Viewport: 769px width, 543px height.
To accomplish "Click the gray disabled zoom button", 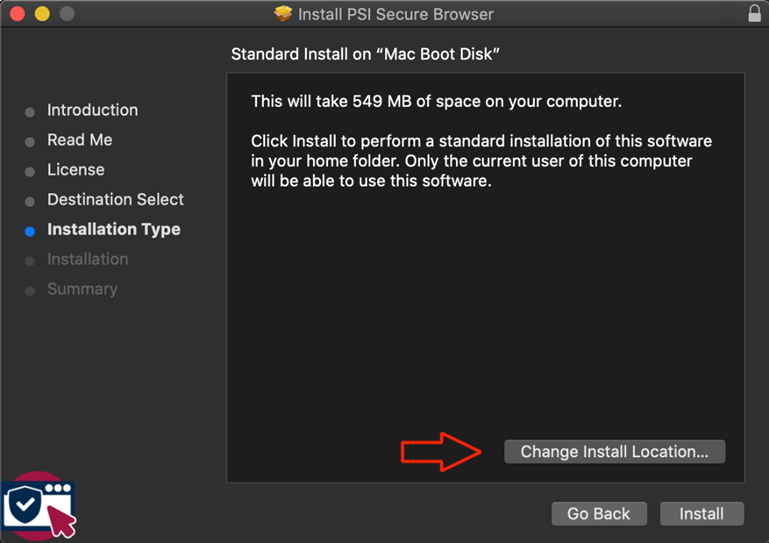I will click(67, 14).
